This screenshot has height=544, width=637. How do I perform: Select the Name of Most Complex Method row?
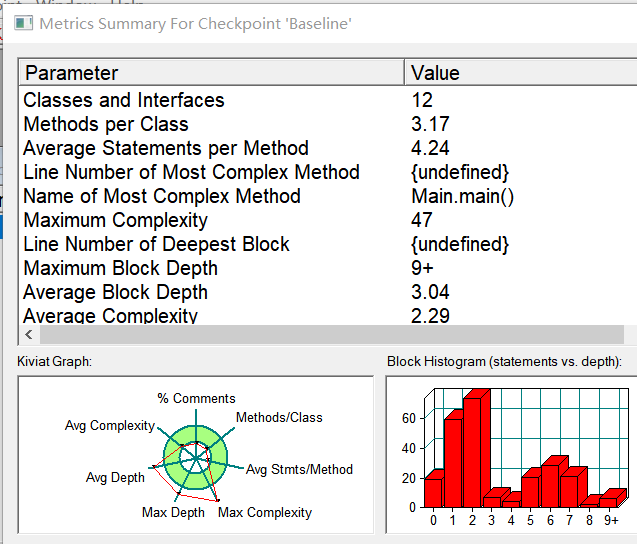pos(328,196)
